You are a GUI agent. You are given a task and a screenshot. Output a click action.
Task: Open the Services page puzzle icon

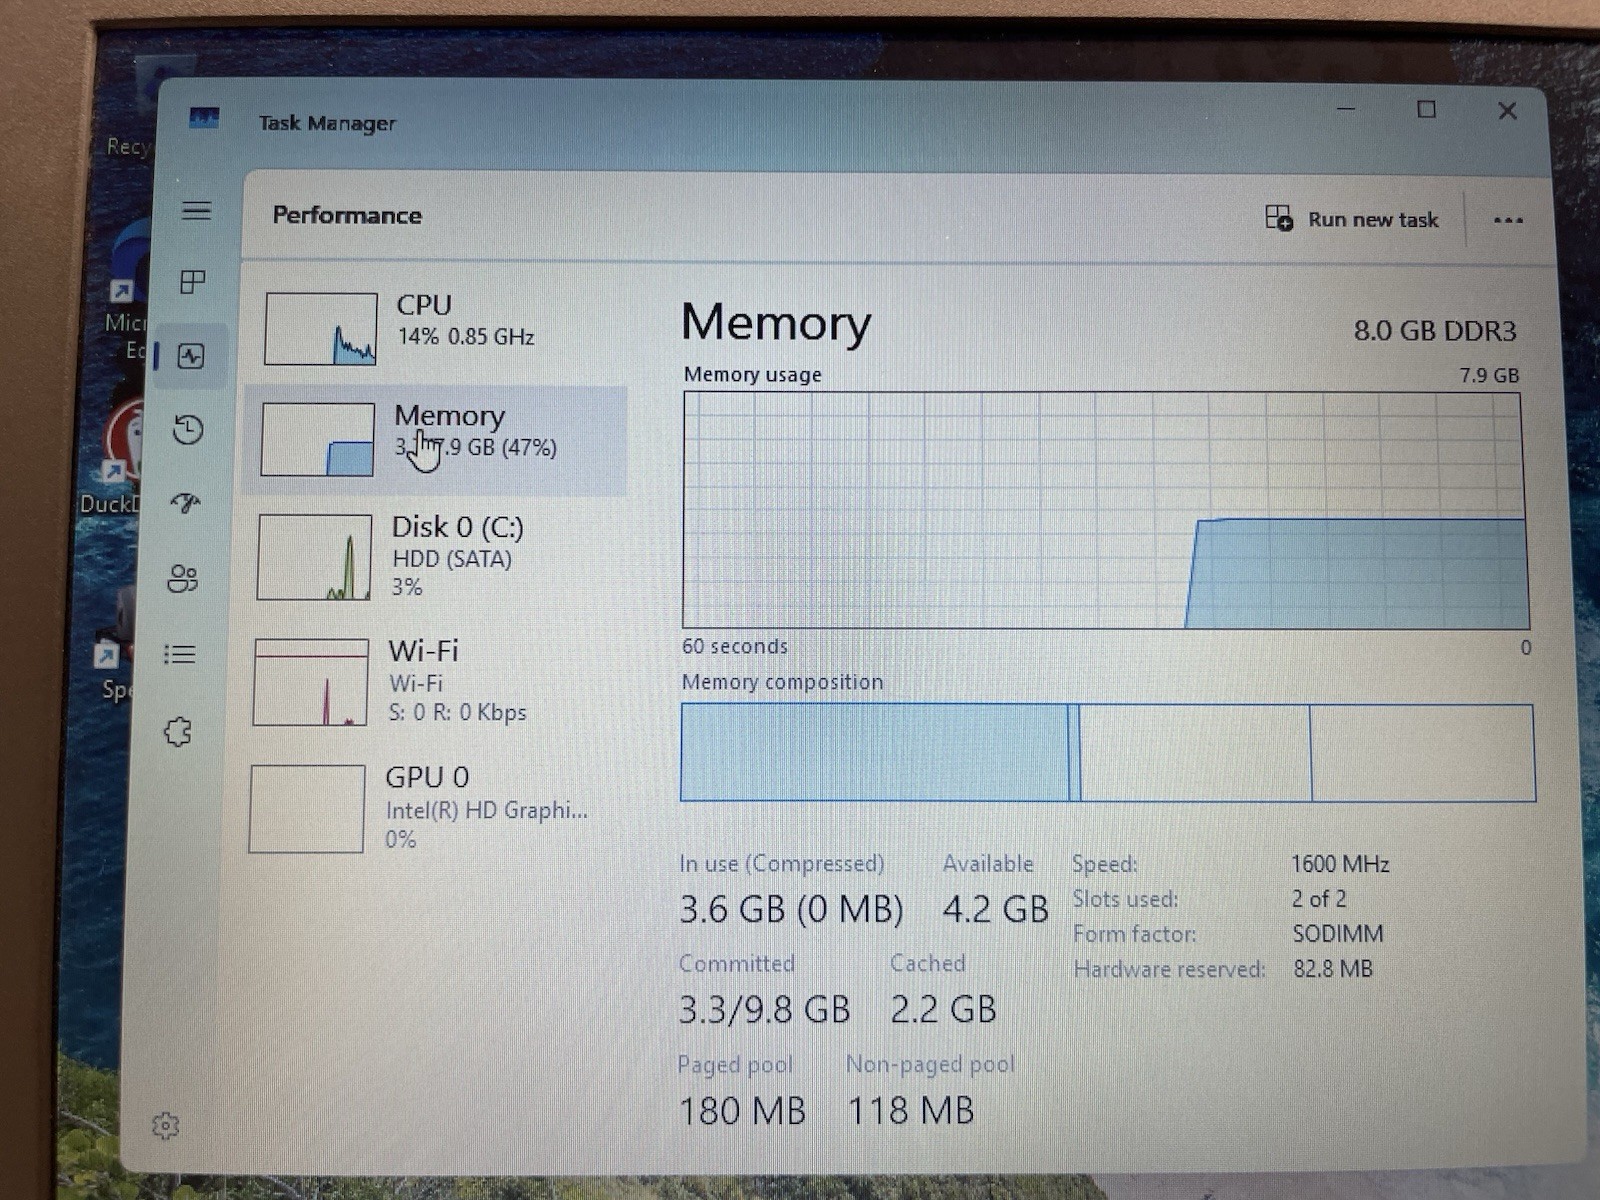[178, 732]
